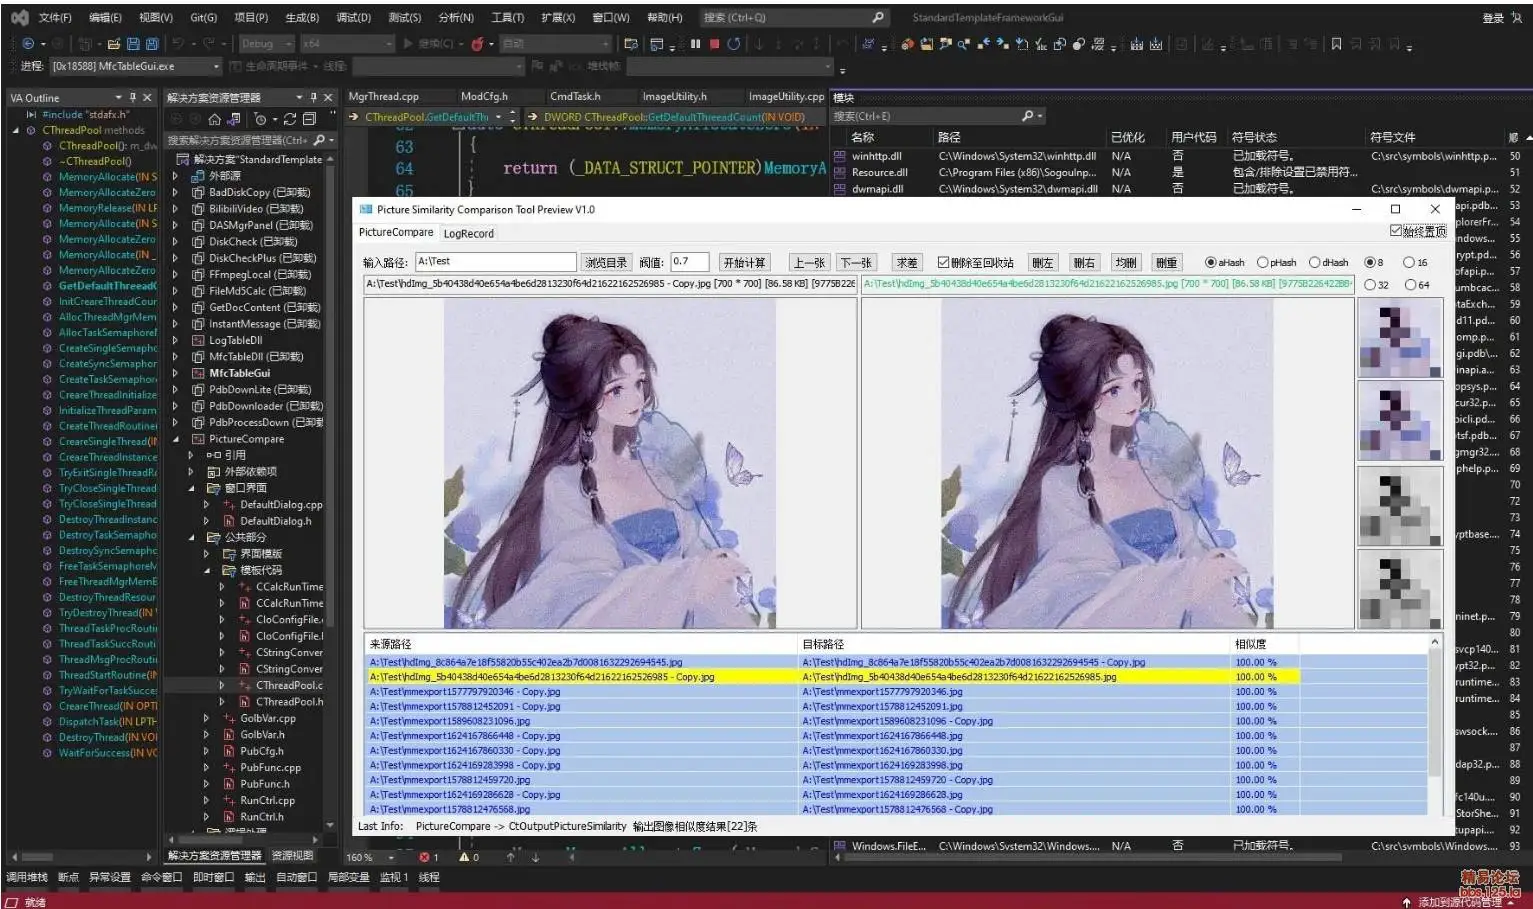Click the Open File folder icon
This screenshot has height=909, width=1533.
tap(114, 44)
